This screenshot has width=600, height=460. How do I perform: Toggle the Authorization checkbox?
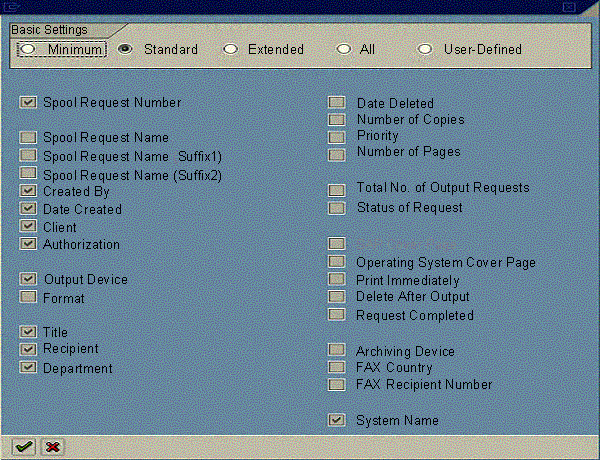point(28,244)
